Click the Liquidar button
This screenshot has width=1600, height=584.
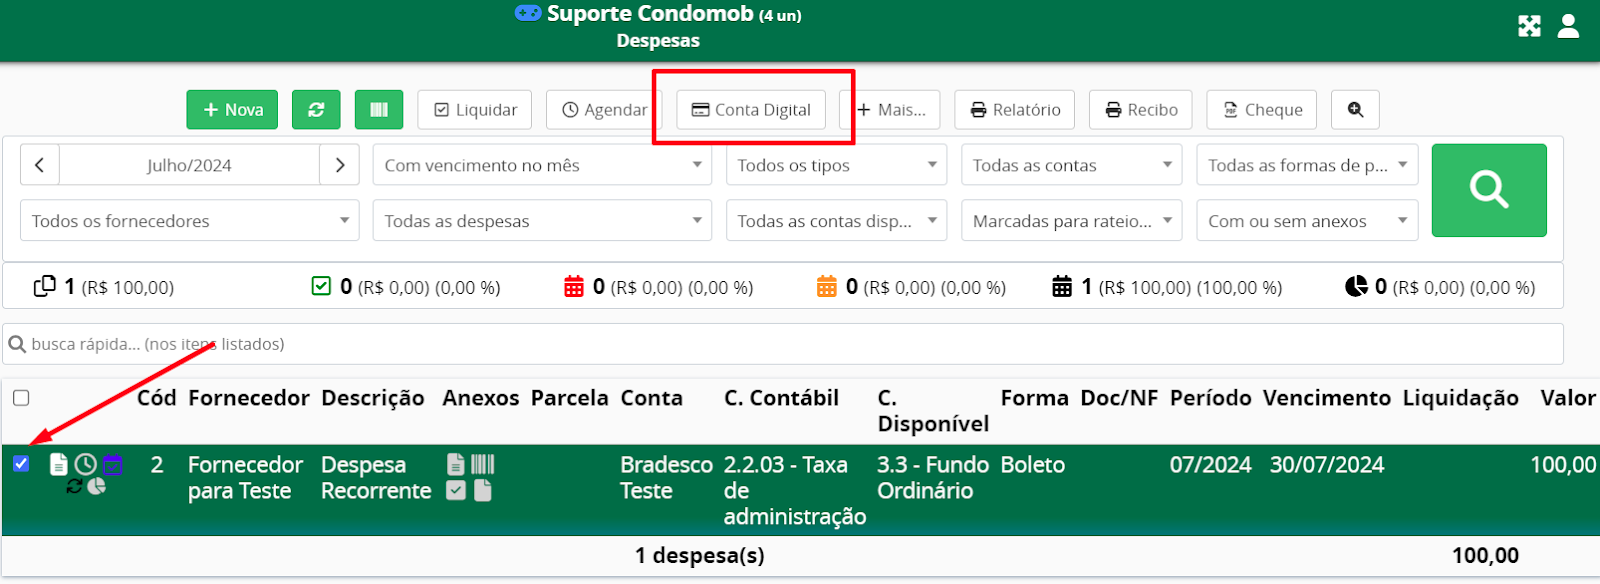(475, 110)
